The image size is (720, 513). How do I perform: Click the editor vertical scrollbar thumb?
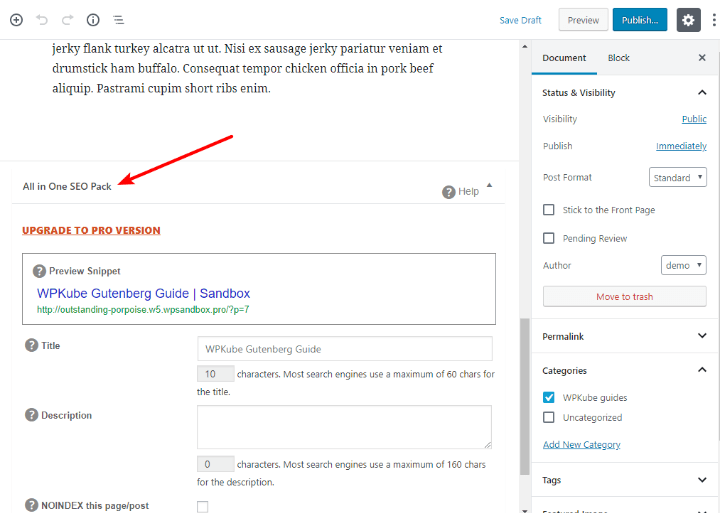pyautogui.click(x=525, y=396)
